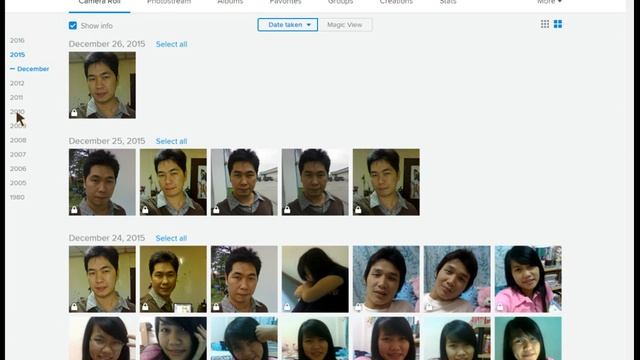Open December 24 photo of woman in pink jacket
640x360 pixels.
pyautogui.click(x=528, y=279)
